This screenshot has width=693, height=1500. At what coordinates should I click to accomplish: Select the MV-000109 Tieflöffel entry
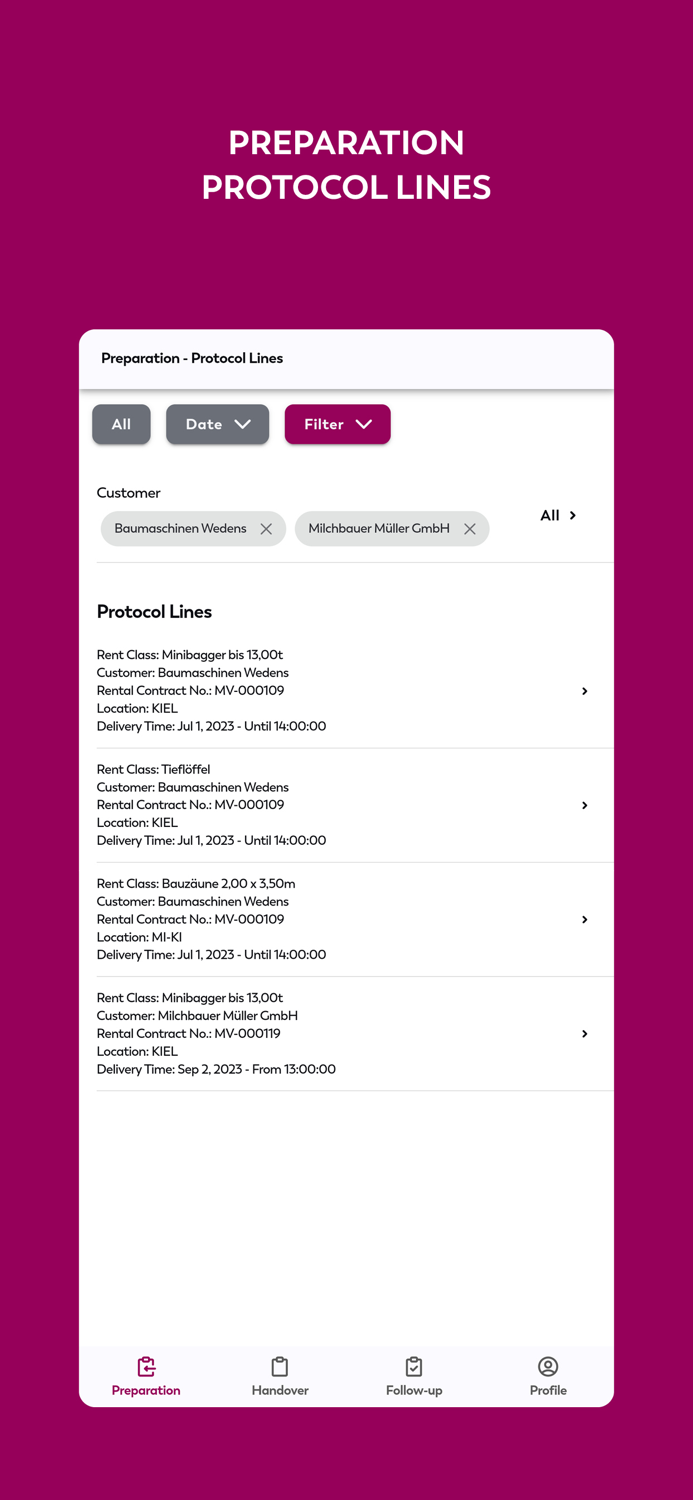click(300, 805)
